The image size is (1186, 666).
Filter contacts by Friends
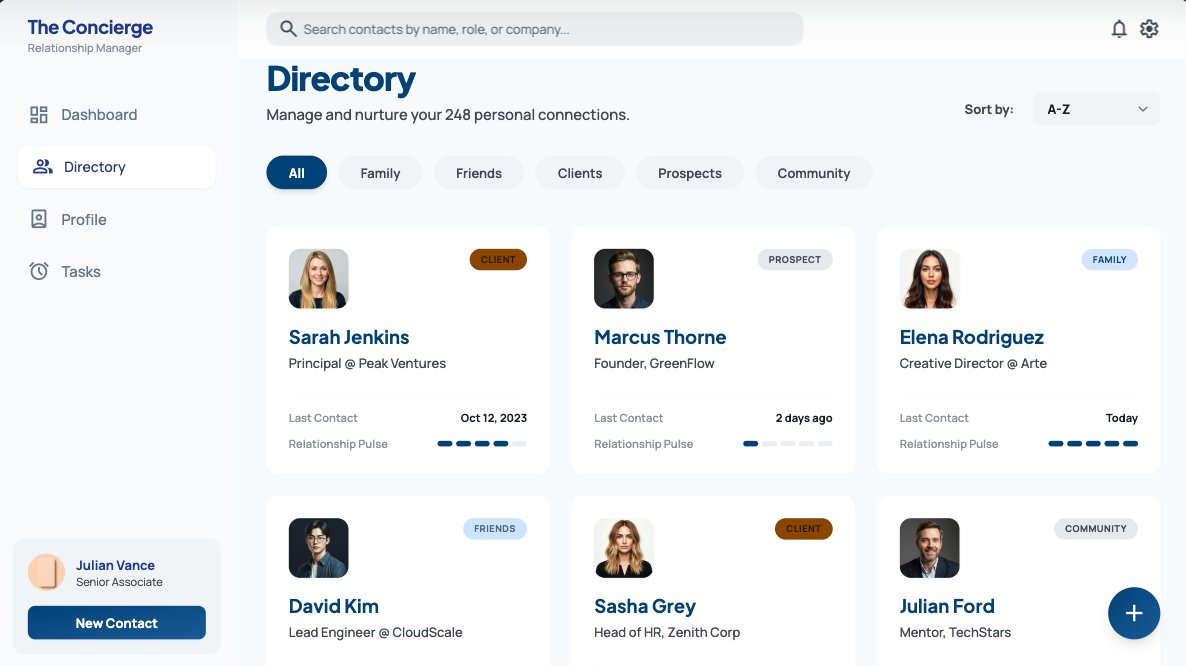479,173
